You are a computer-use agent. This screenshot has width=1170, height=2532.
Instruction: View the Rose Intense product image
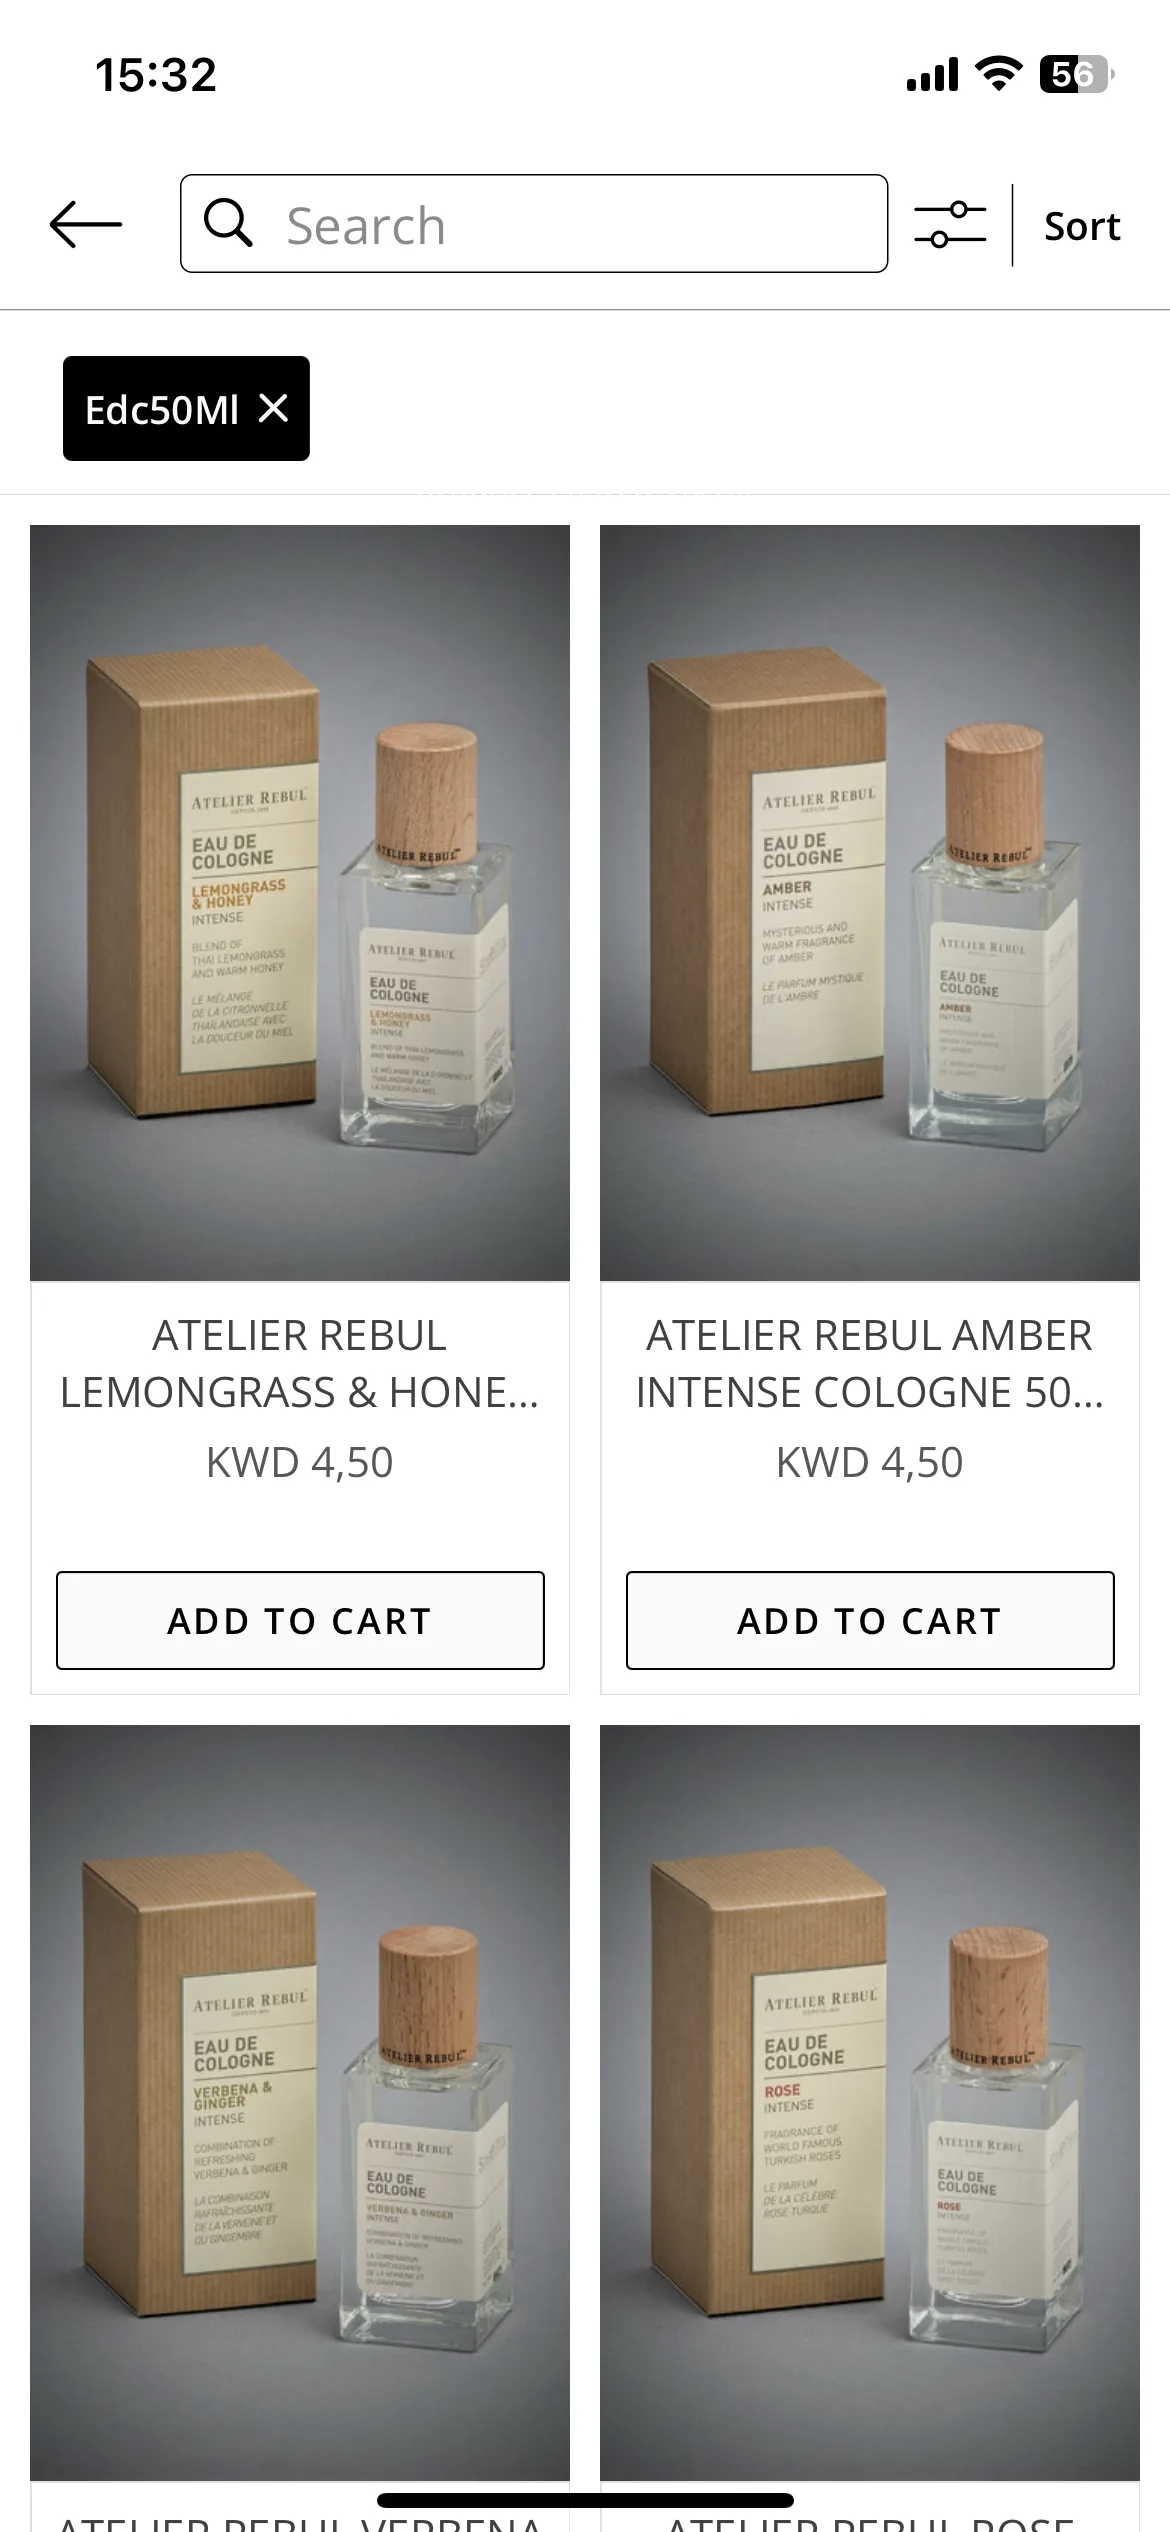click(x=870, y=2103)
